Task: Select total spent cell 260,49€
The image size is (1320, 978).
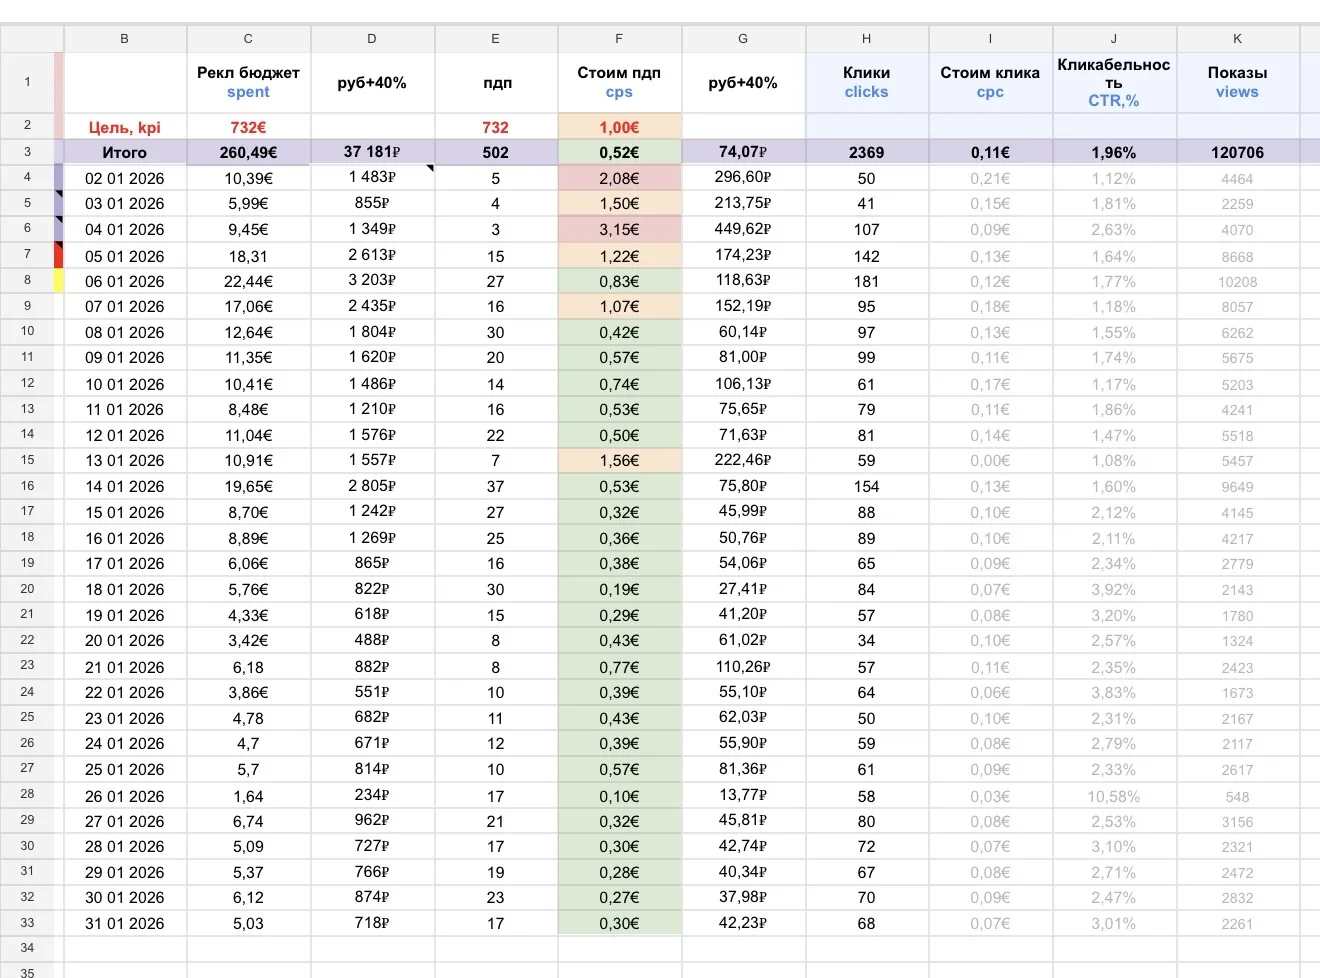Action: (x=248, y=152)
